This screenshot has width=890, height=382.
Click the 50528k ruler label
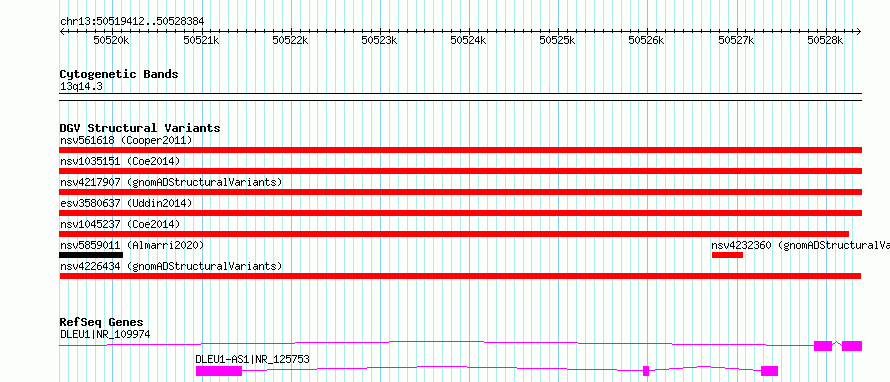click(x=825, y=40)
